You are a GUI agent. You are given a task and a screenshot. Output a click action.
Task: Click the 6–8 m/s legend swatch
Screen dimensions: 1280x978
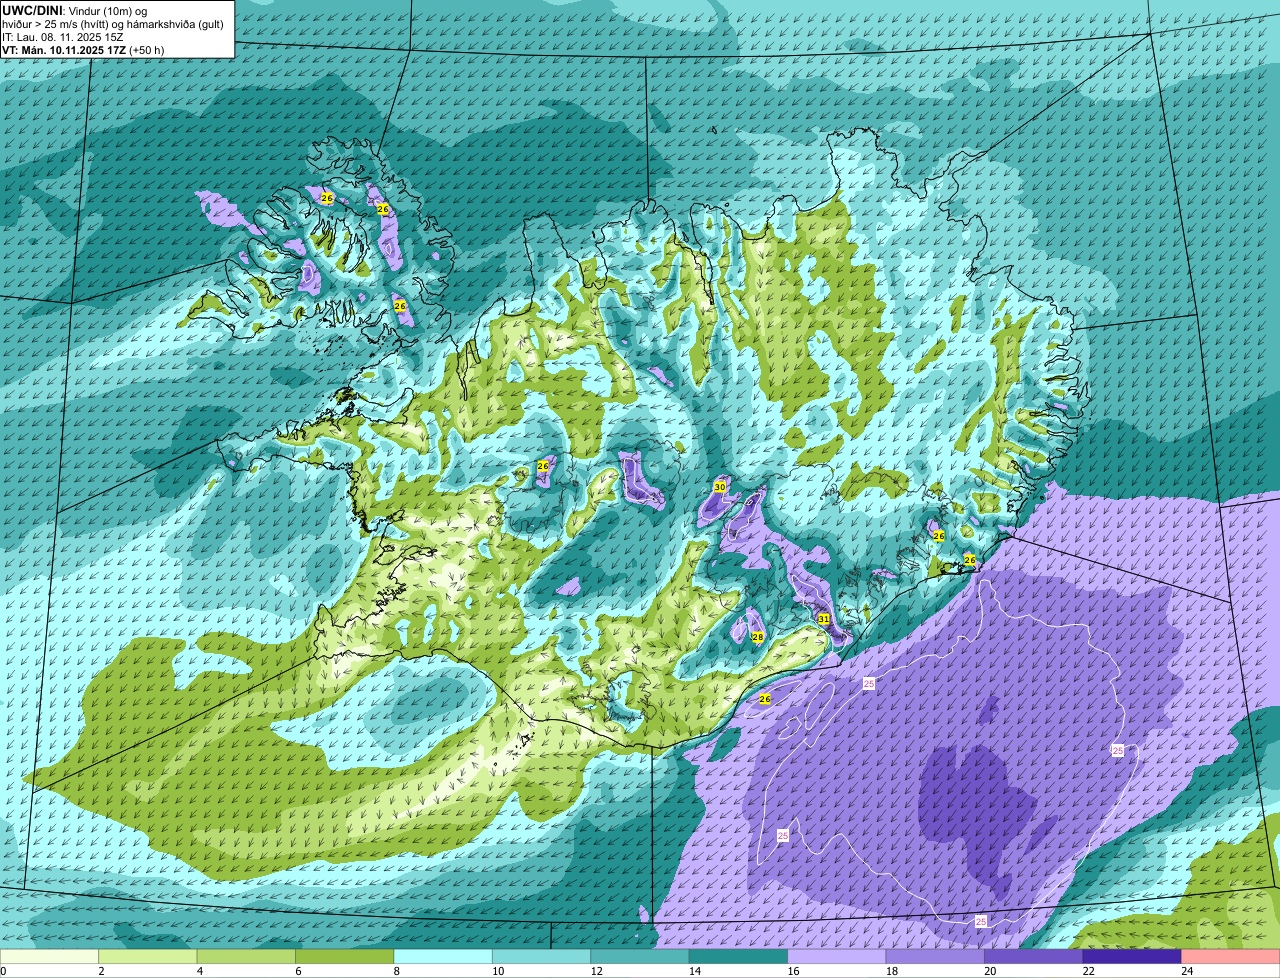pyautogui.click(x=345, y=956)
